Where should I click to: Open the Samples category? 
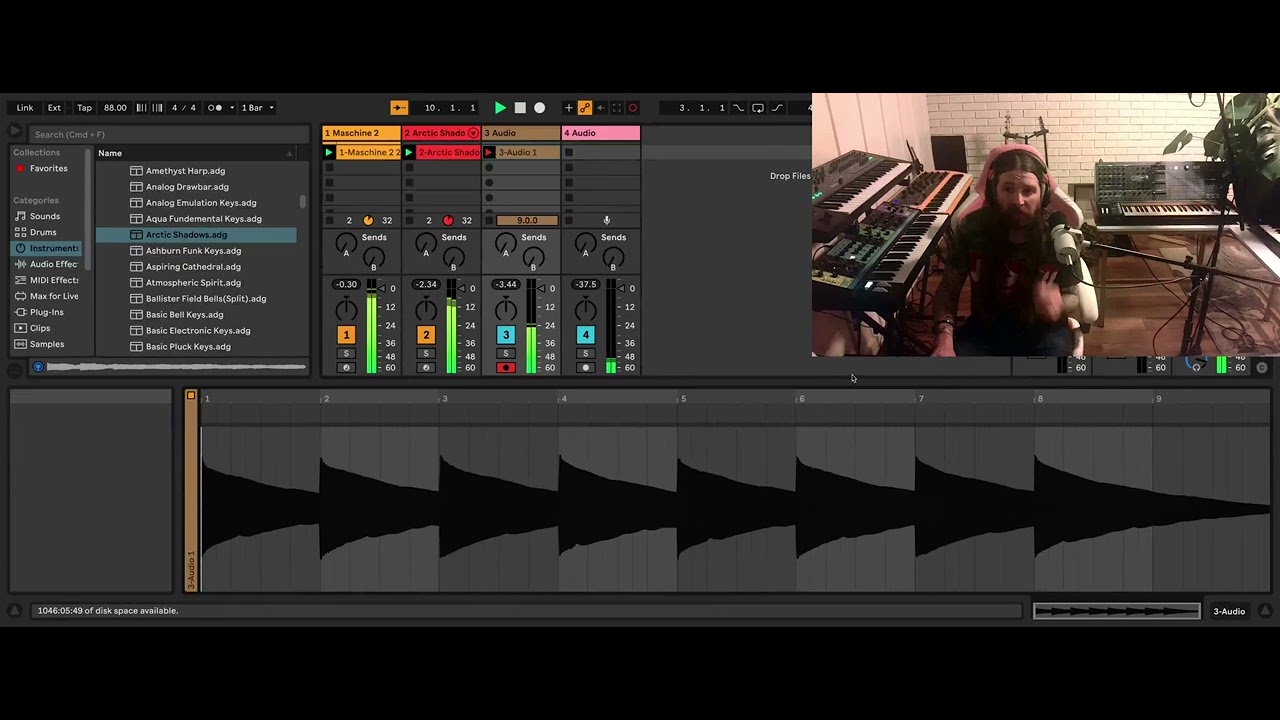coord(47,344)
